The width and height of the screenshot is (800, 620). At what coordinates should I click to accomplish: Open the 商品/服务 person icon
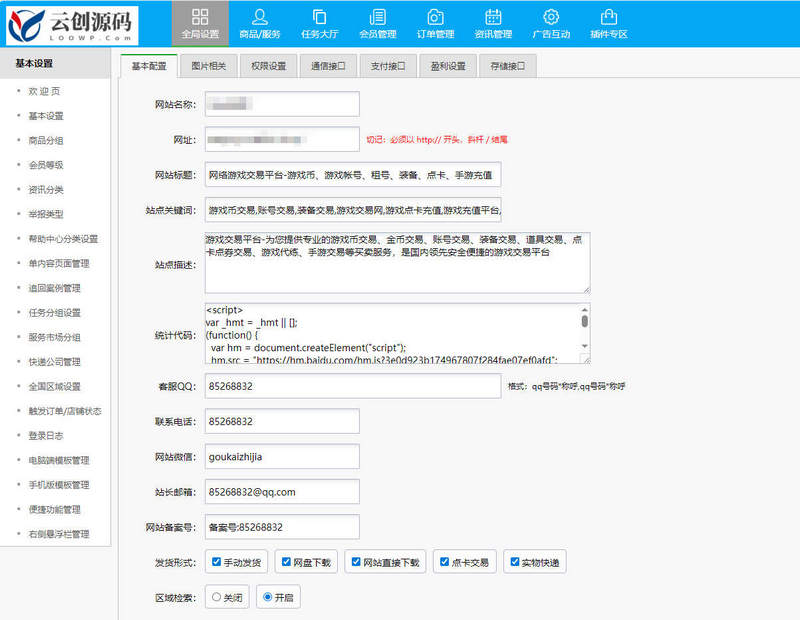click(x=260, y=17)
